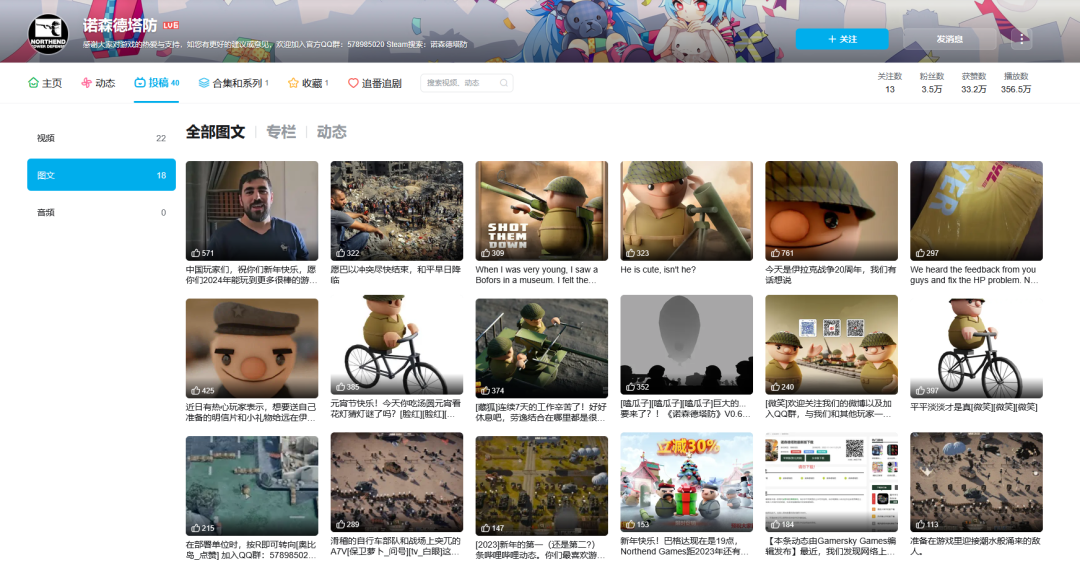This screenshot has height=573, width=1080.
Task: Select 音频 category in sidebar
Action: (101, 212)
